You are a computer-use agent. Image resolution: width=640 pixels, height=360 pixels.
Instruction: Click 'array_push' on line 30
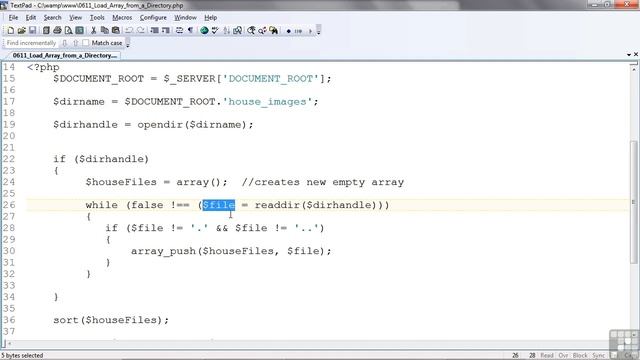click(163, 251)
